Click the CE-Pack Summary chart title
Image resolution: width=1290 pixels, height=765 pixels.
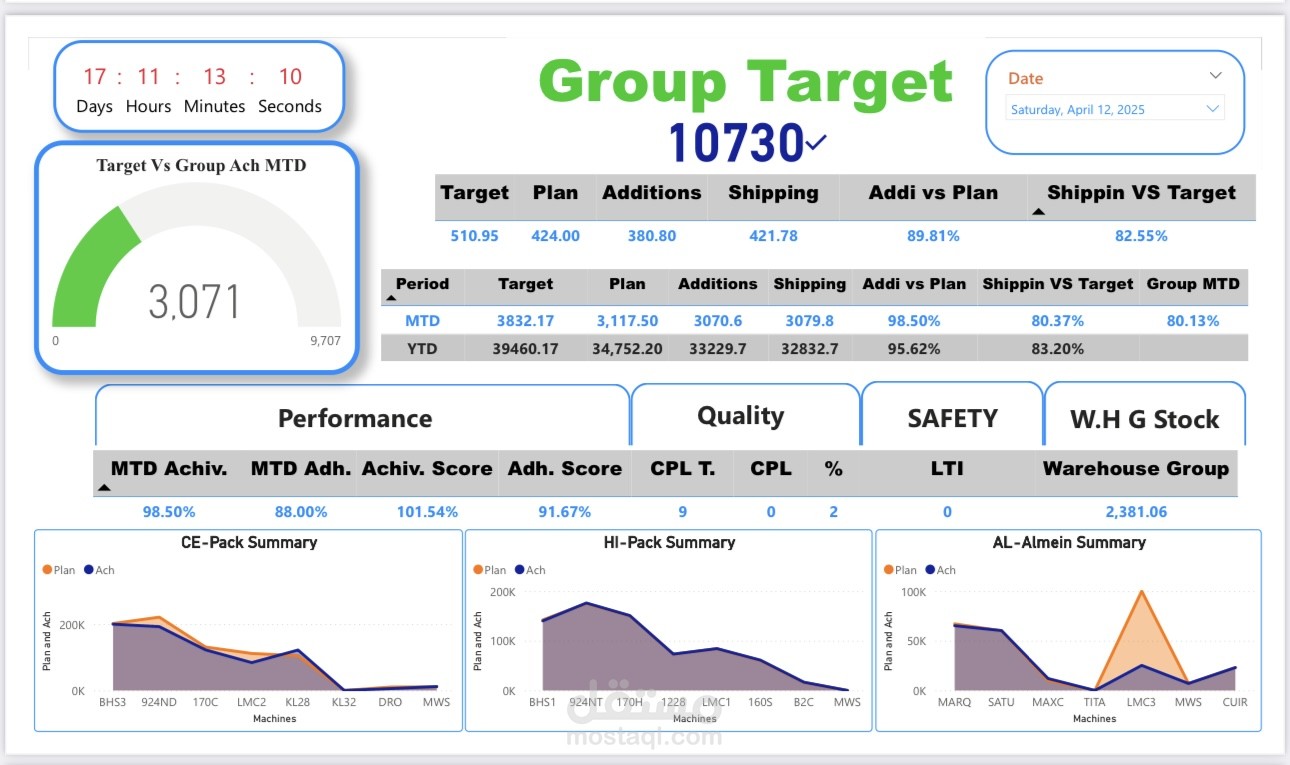tap(249, 542)
